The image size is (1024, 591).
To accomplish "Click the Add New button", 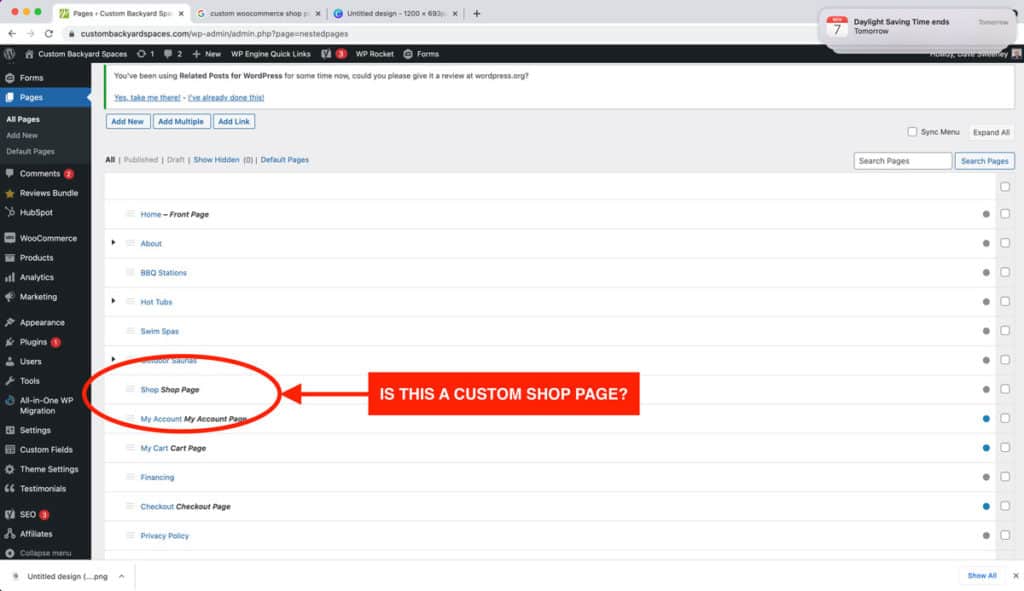I will (127, 121).
